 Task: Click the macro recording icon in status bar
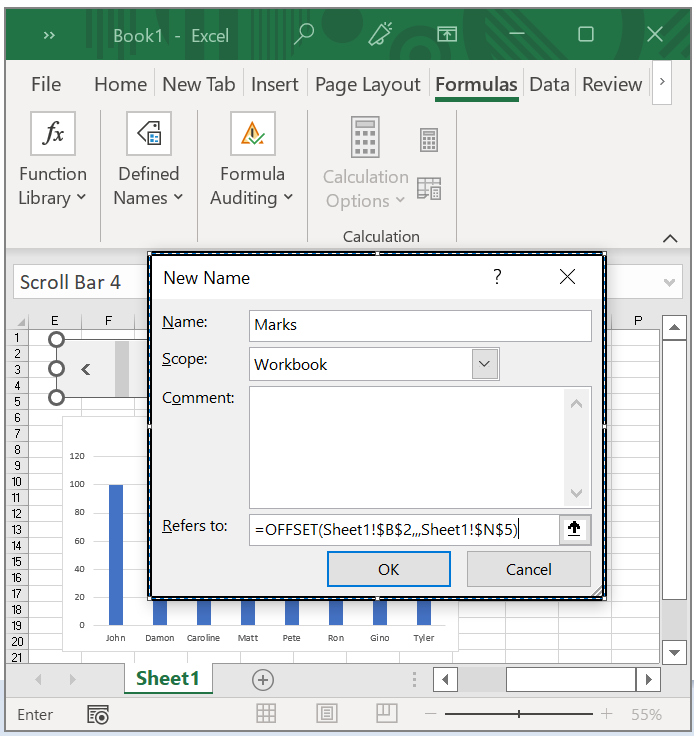(98, 714)
